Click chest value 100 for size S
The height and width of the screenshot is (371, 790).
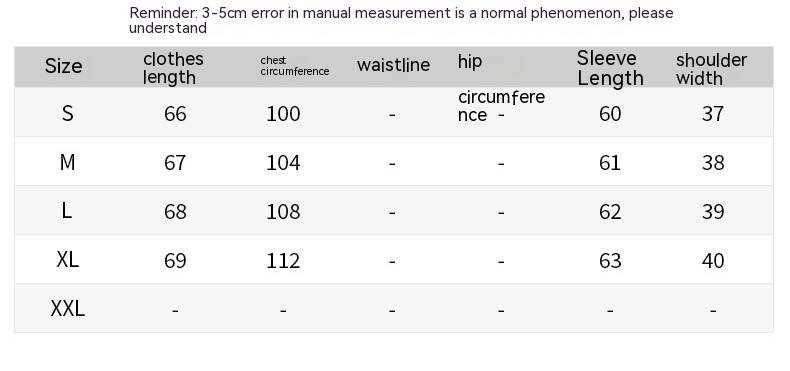tap(283, 114)
